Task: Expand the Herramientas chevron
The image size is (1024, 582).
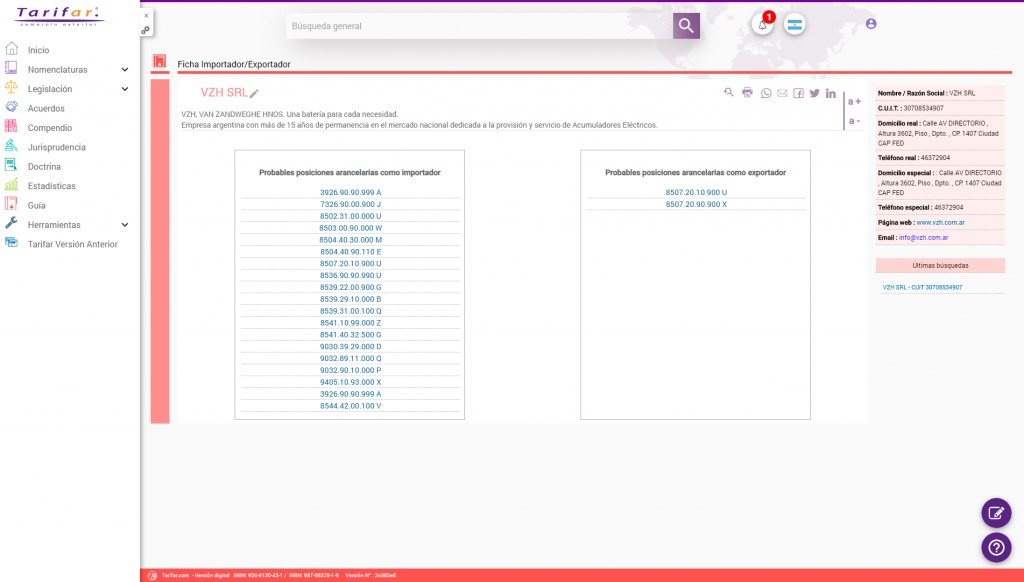Action: click(x=125, y=225)
